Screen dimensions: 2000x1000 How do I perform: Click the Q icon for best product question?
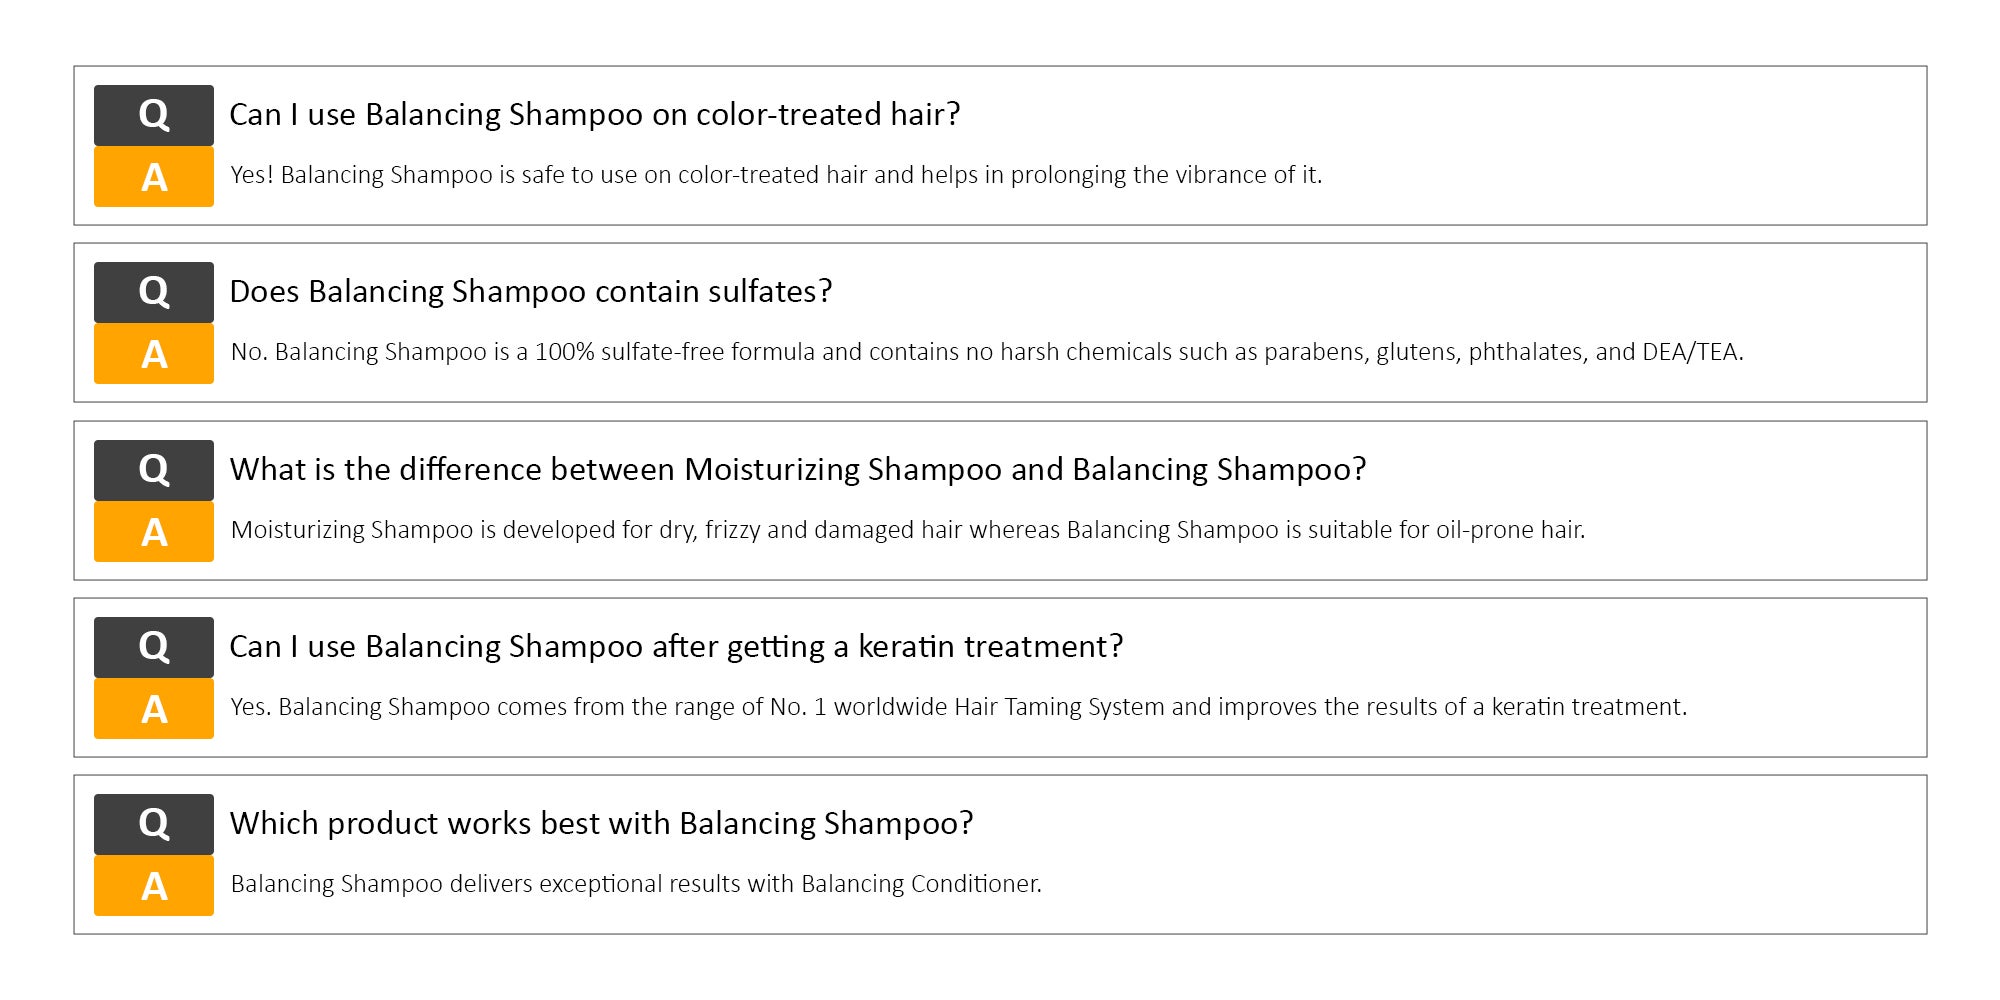coord(154,824)
